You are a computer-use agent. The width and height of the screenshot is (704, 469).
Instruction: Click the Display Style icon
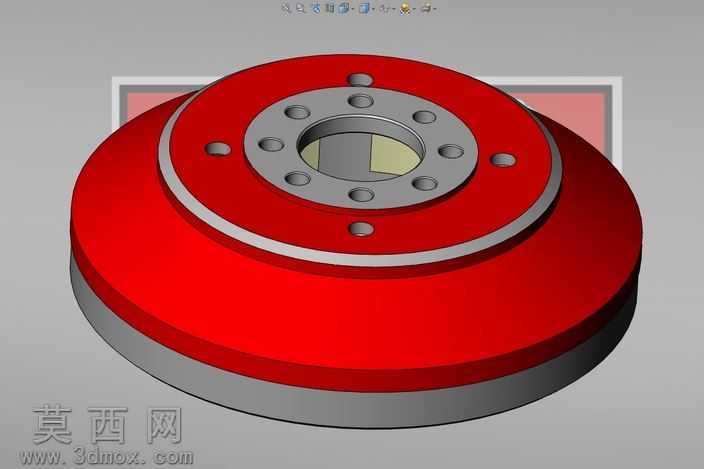[364, 8]
